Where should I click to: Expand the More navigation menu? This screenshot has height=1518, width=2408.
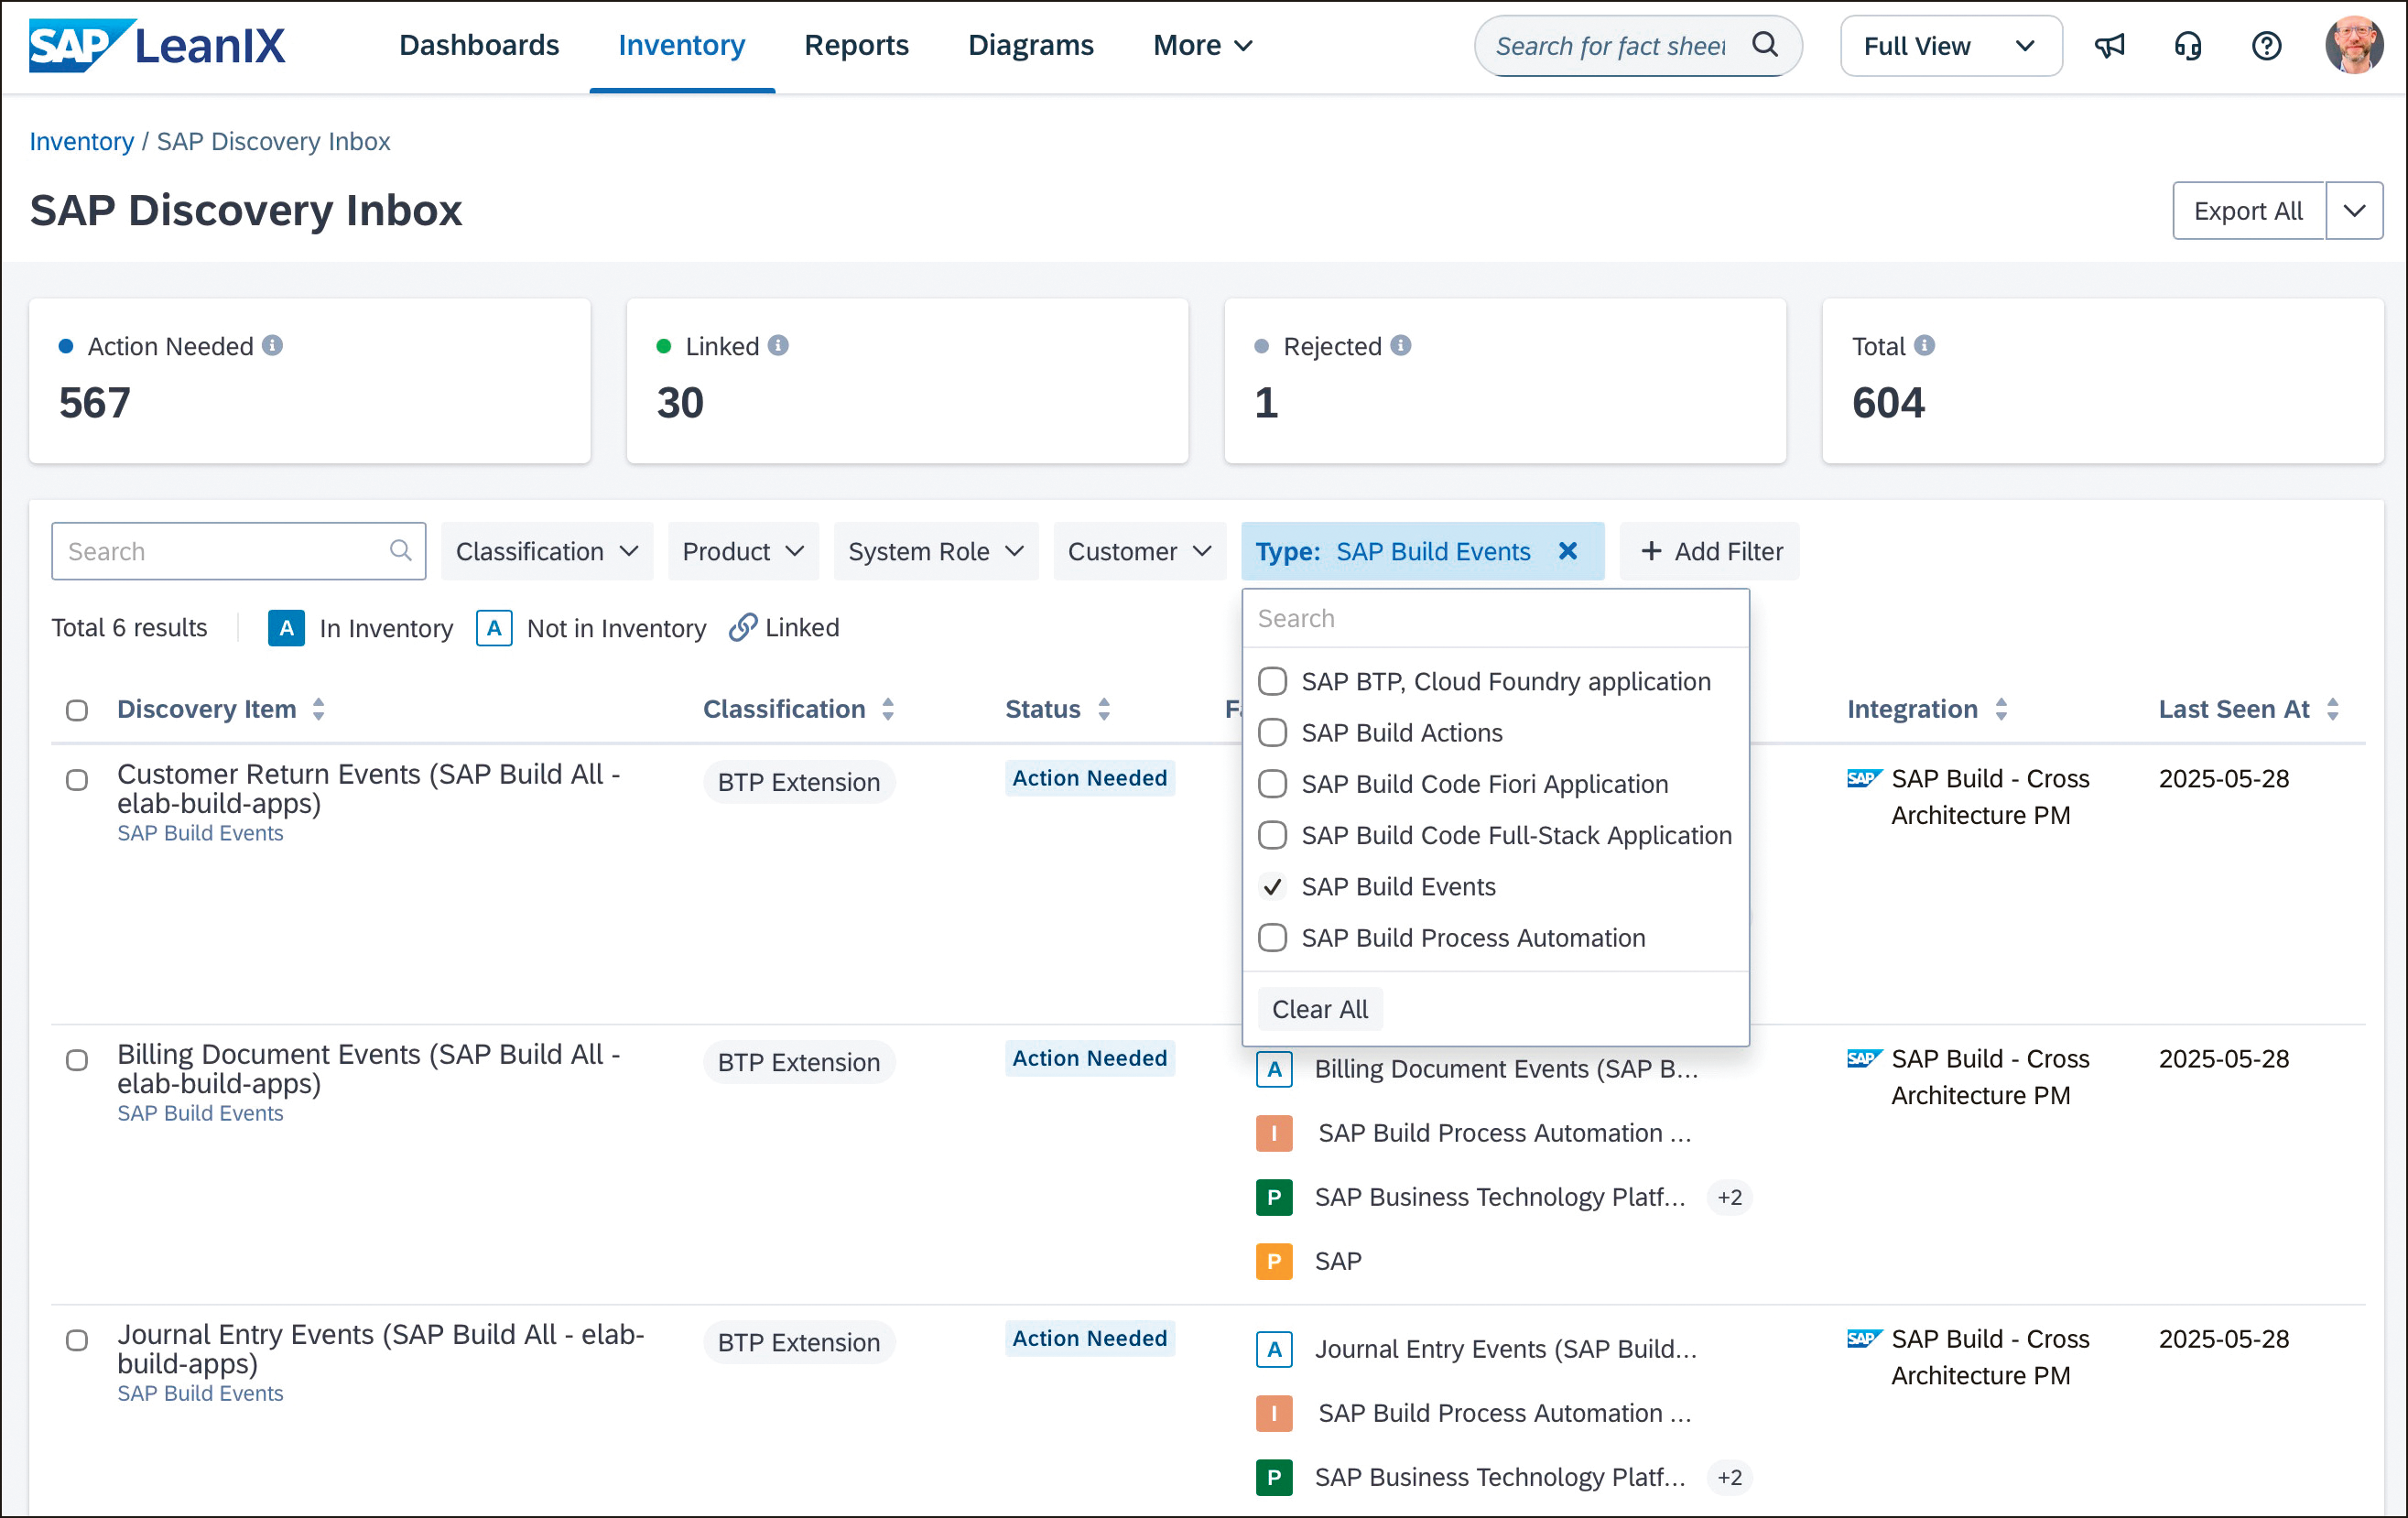1203,46
